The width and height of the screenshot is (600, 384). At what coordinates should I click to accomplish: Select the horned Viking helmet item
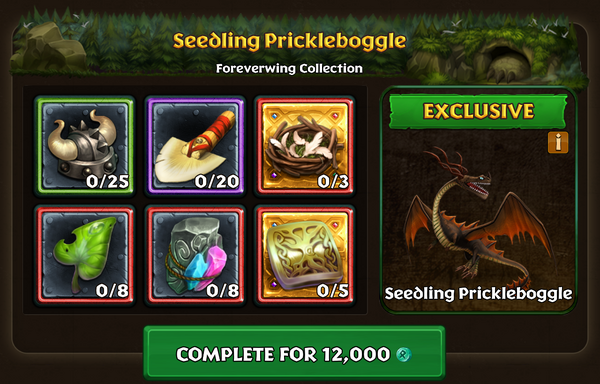(85, 146)
